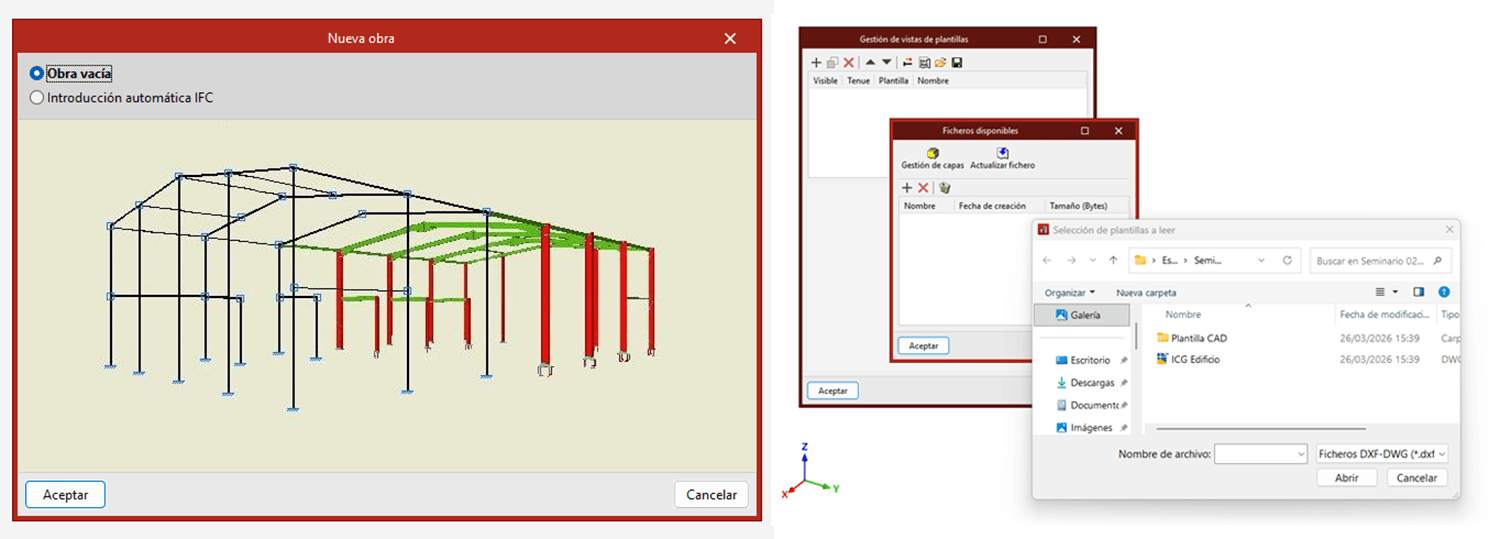The image size is (1500, 539).
Task: Toggle the preview pane in file dialog
Action: click(1418, 292)
